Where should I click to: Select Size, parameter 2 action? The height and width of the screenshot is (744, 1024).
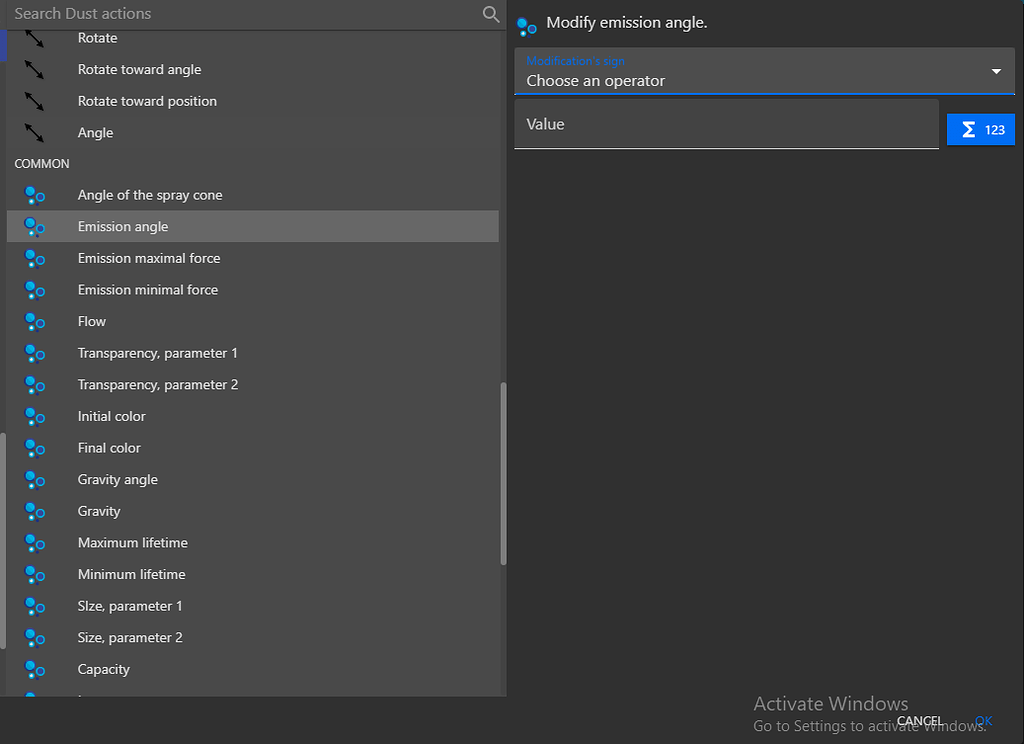pos(253,638)
